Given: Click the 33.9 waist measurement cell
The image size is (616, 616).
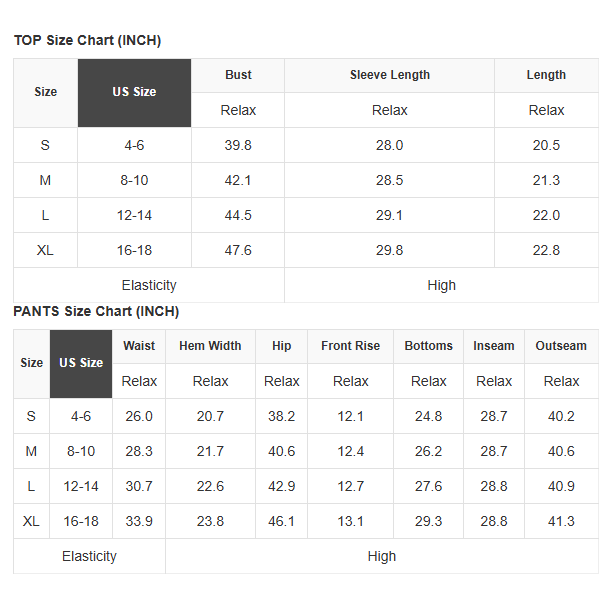Looking at the screenshot, I should pyautogui.click(x=139, y=521).
